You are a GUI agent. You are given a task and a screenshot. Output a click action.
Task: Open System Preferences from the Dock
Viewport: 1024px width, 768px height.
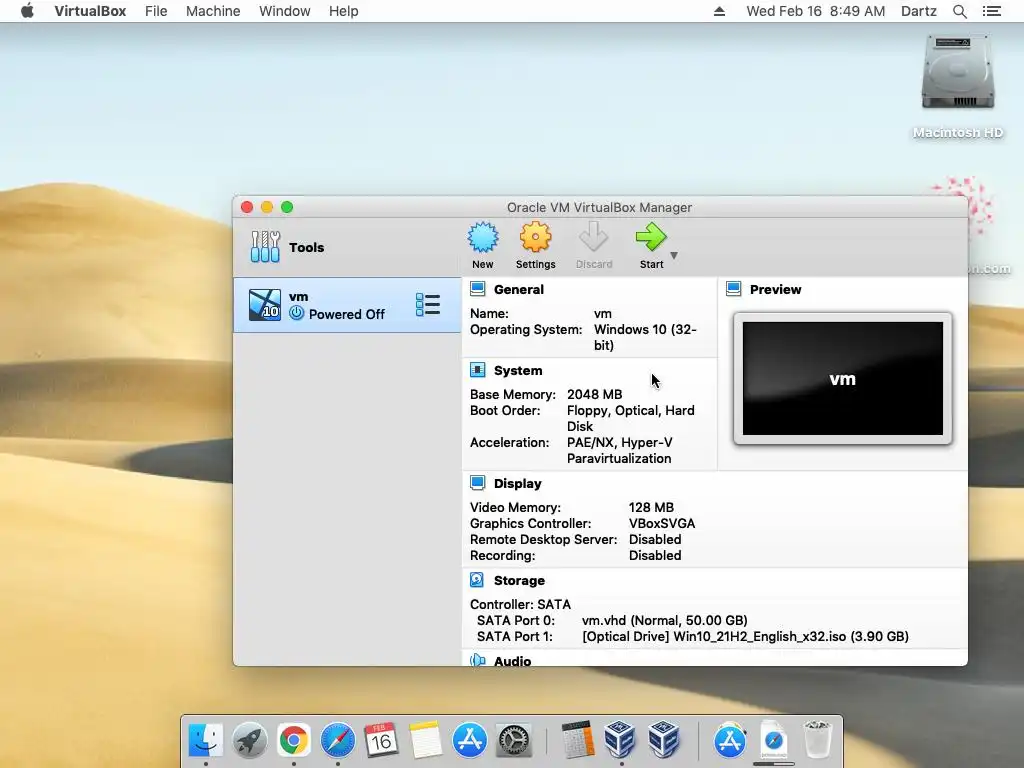(514, 741)
